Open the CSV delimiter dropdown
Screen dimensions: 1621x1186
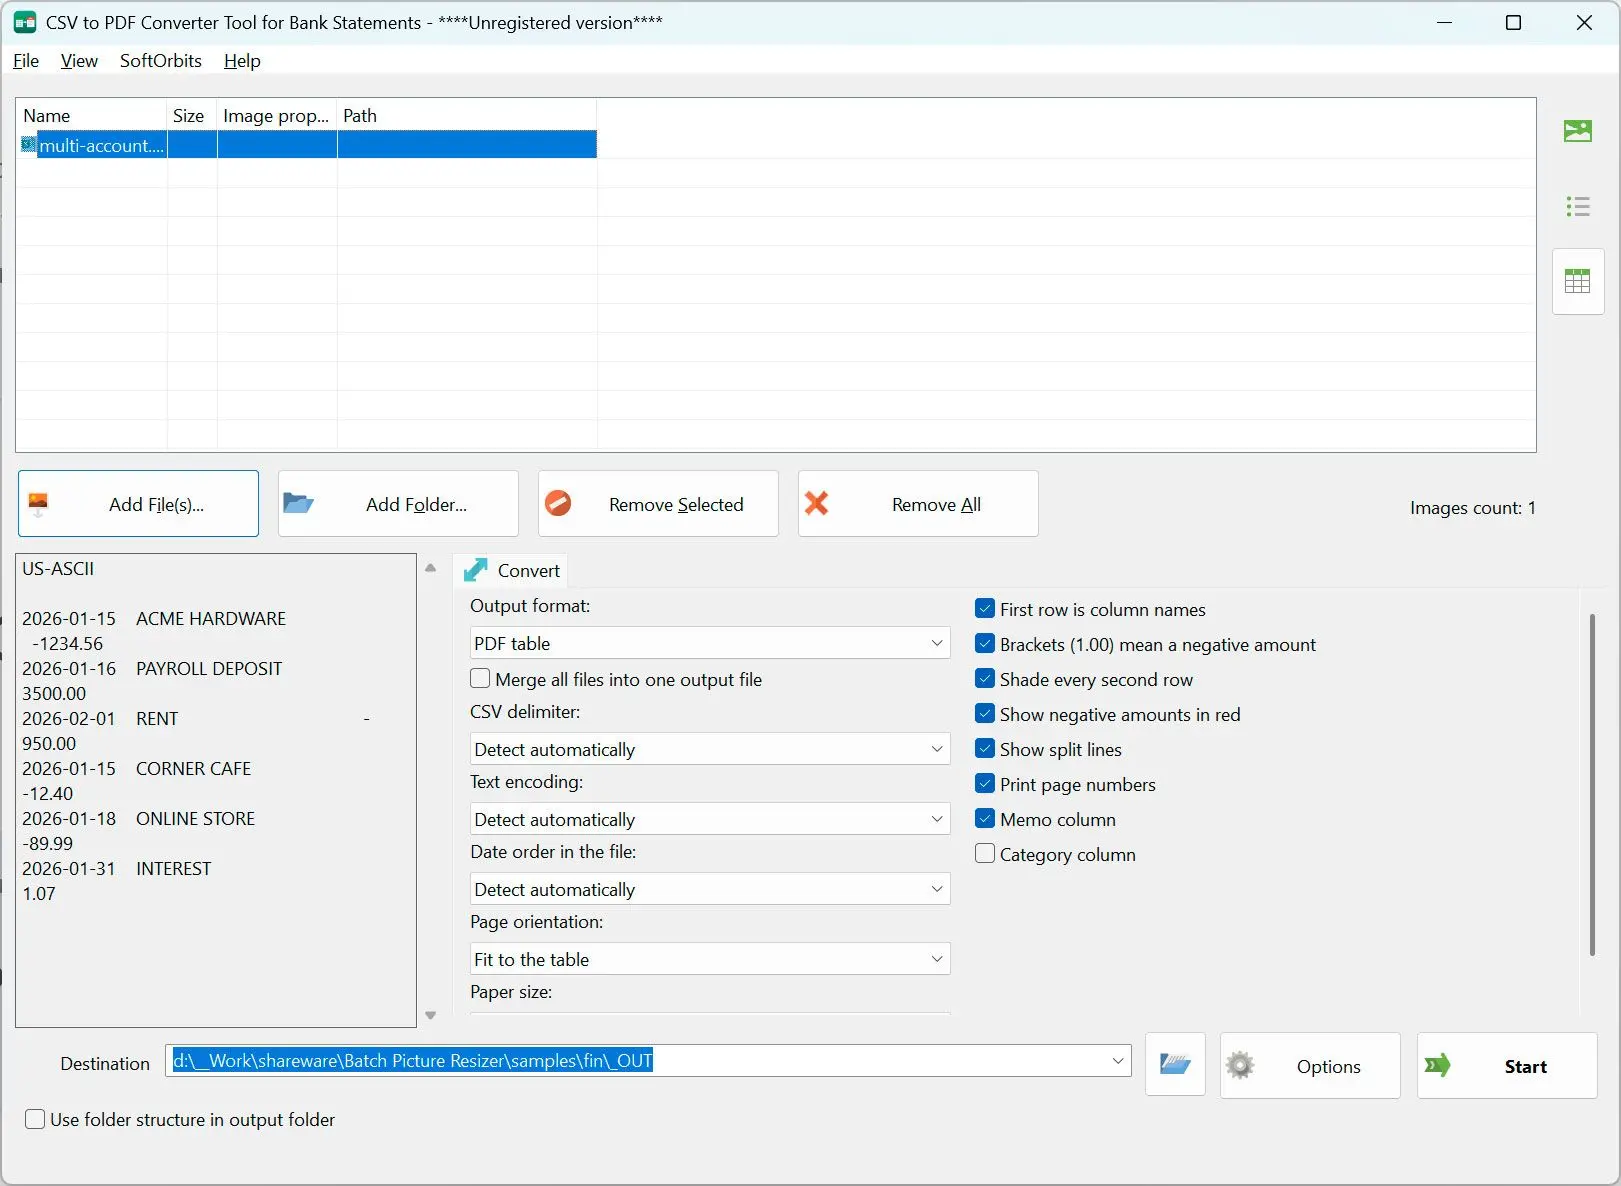[x=710, y=749]
